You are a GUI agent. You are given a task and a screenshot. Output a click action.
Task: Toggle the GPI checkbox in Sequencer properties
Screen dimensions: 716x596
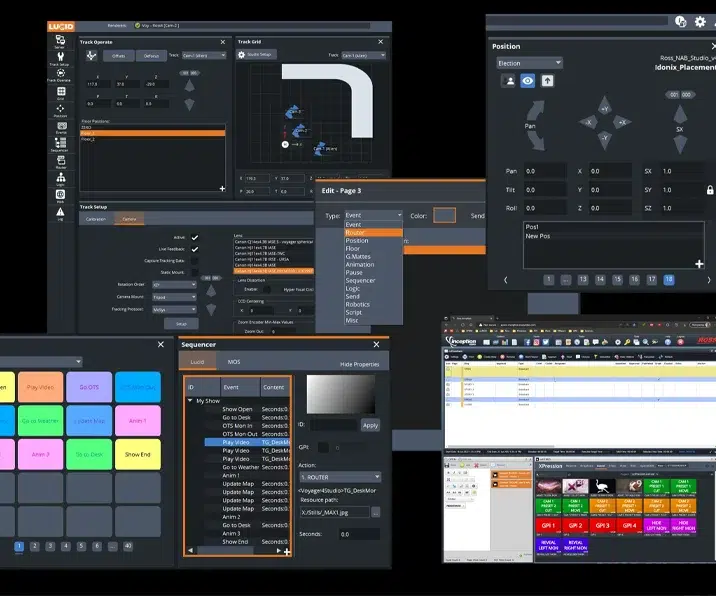323,448
